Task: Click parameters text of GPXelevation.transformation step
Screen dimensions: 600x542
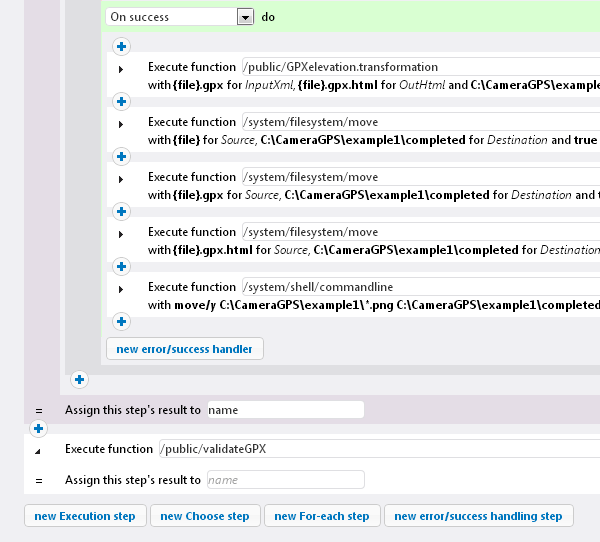Action: (374, 85)
